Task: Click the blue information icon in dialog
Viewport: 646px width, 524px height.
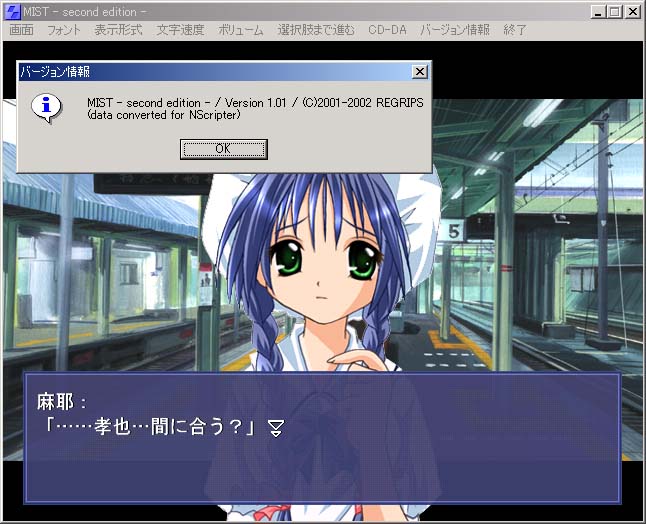Action: pos(47,107)
